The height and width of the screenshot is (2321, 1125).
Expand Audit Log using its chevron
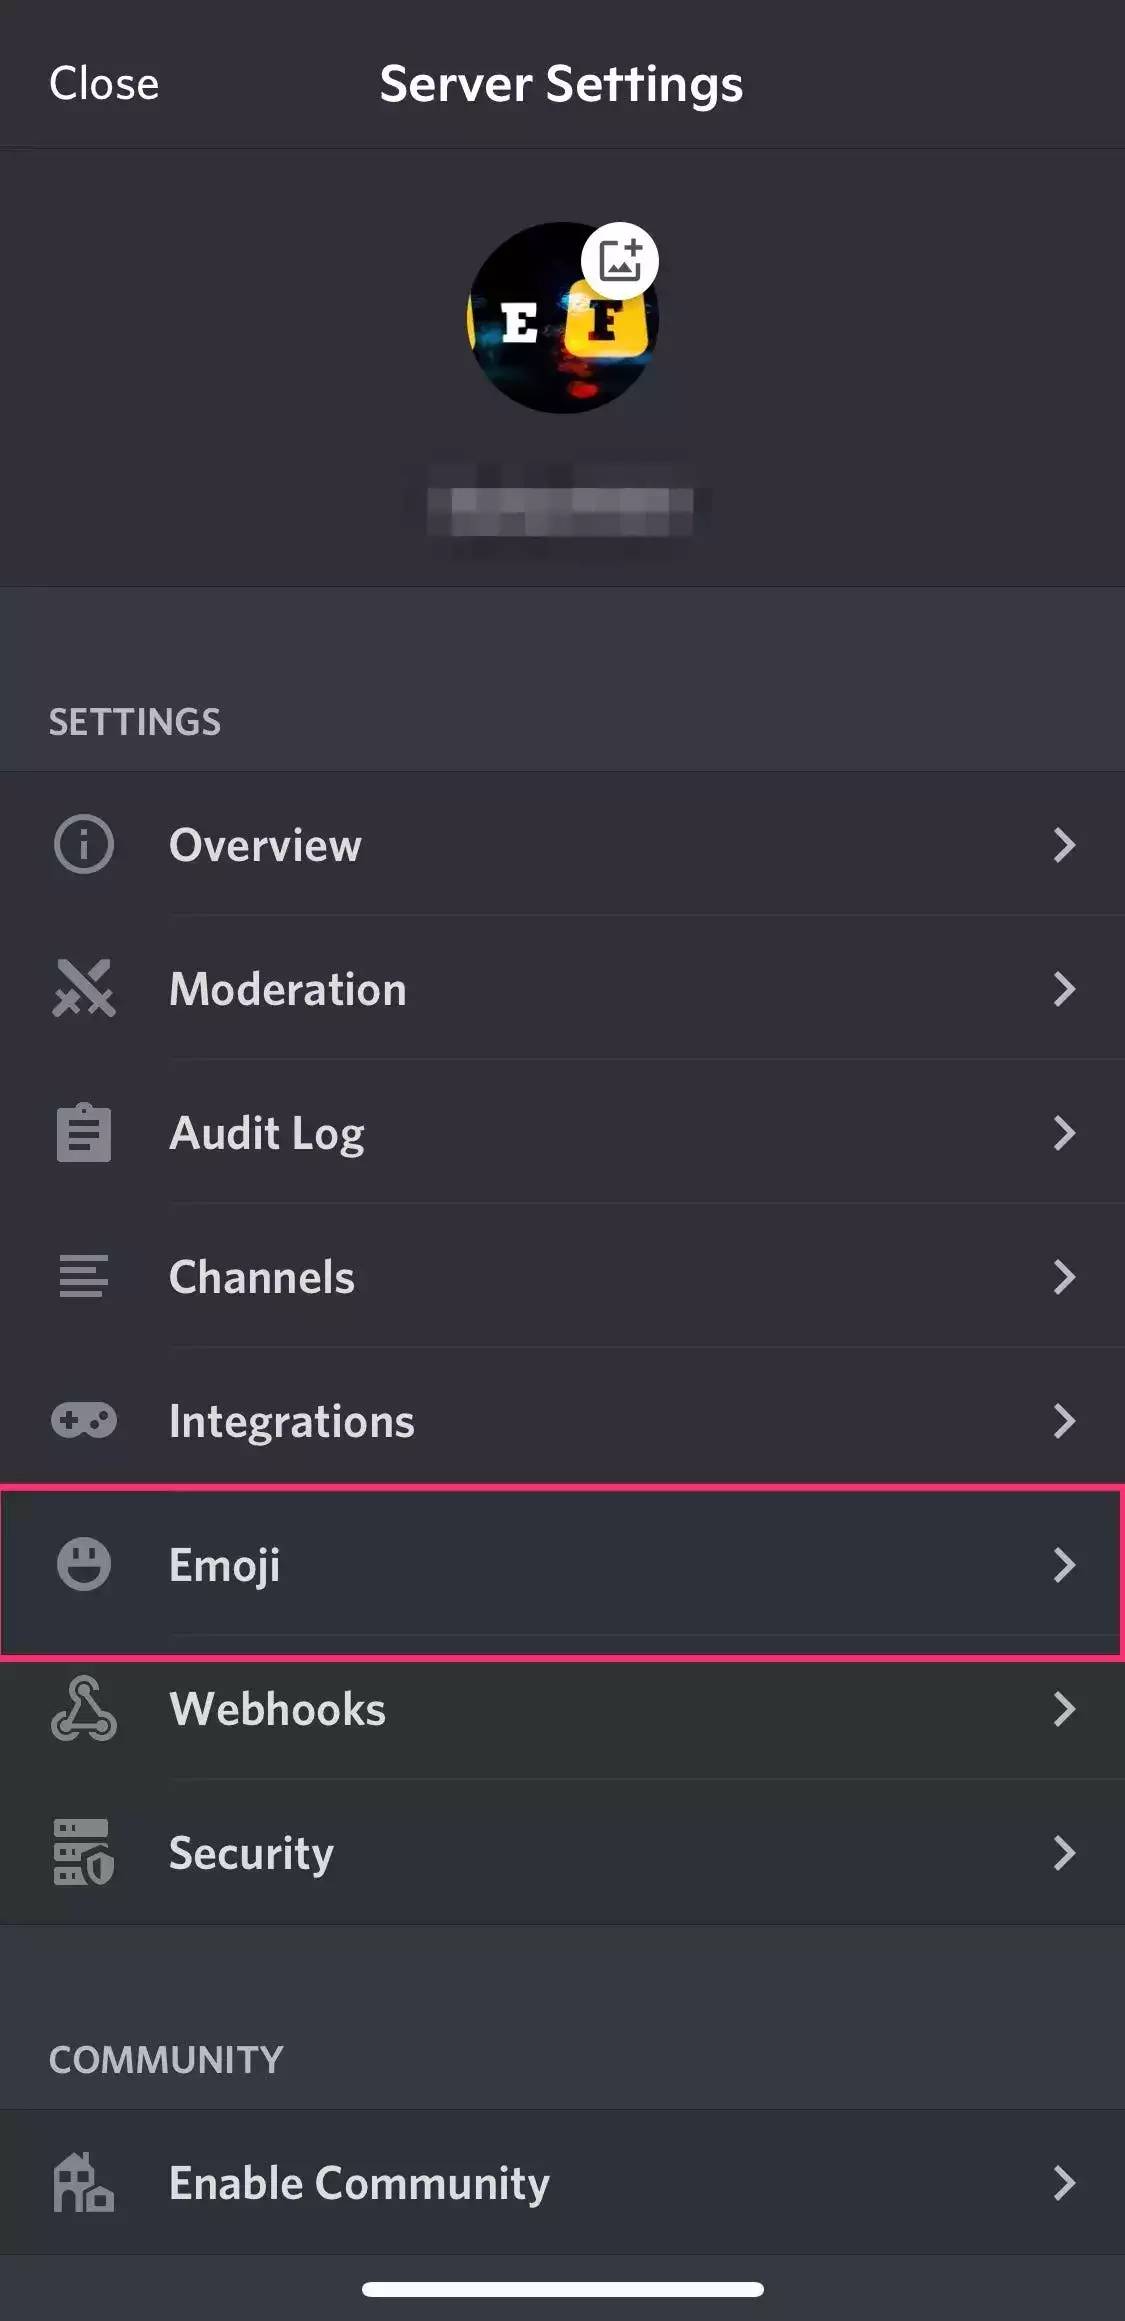click(1064, 1133)
